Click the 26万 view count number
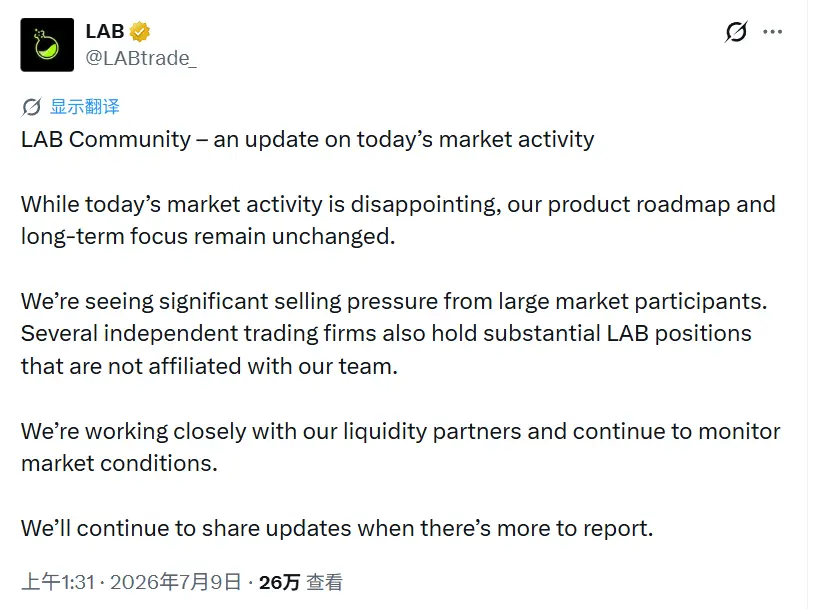This screenshot has width=822, height=609. (x=279, y=582)
